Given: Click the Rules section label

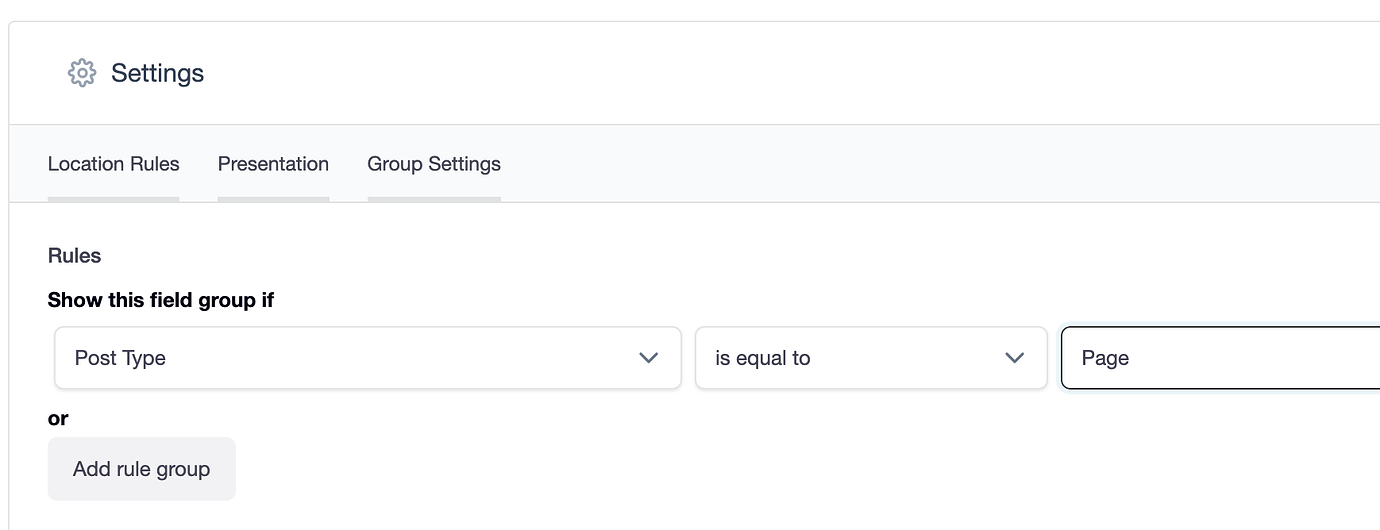Looking at the screenshot, I should (75, 256).
